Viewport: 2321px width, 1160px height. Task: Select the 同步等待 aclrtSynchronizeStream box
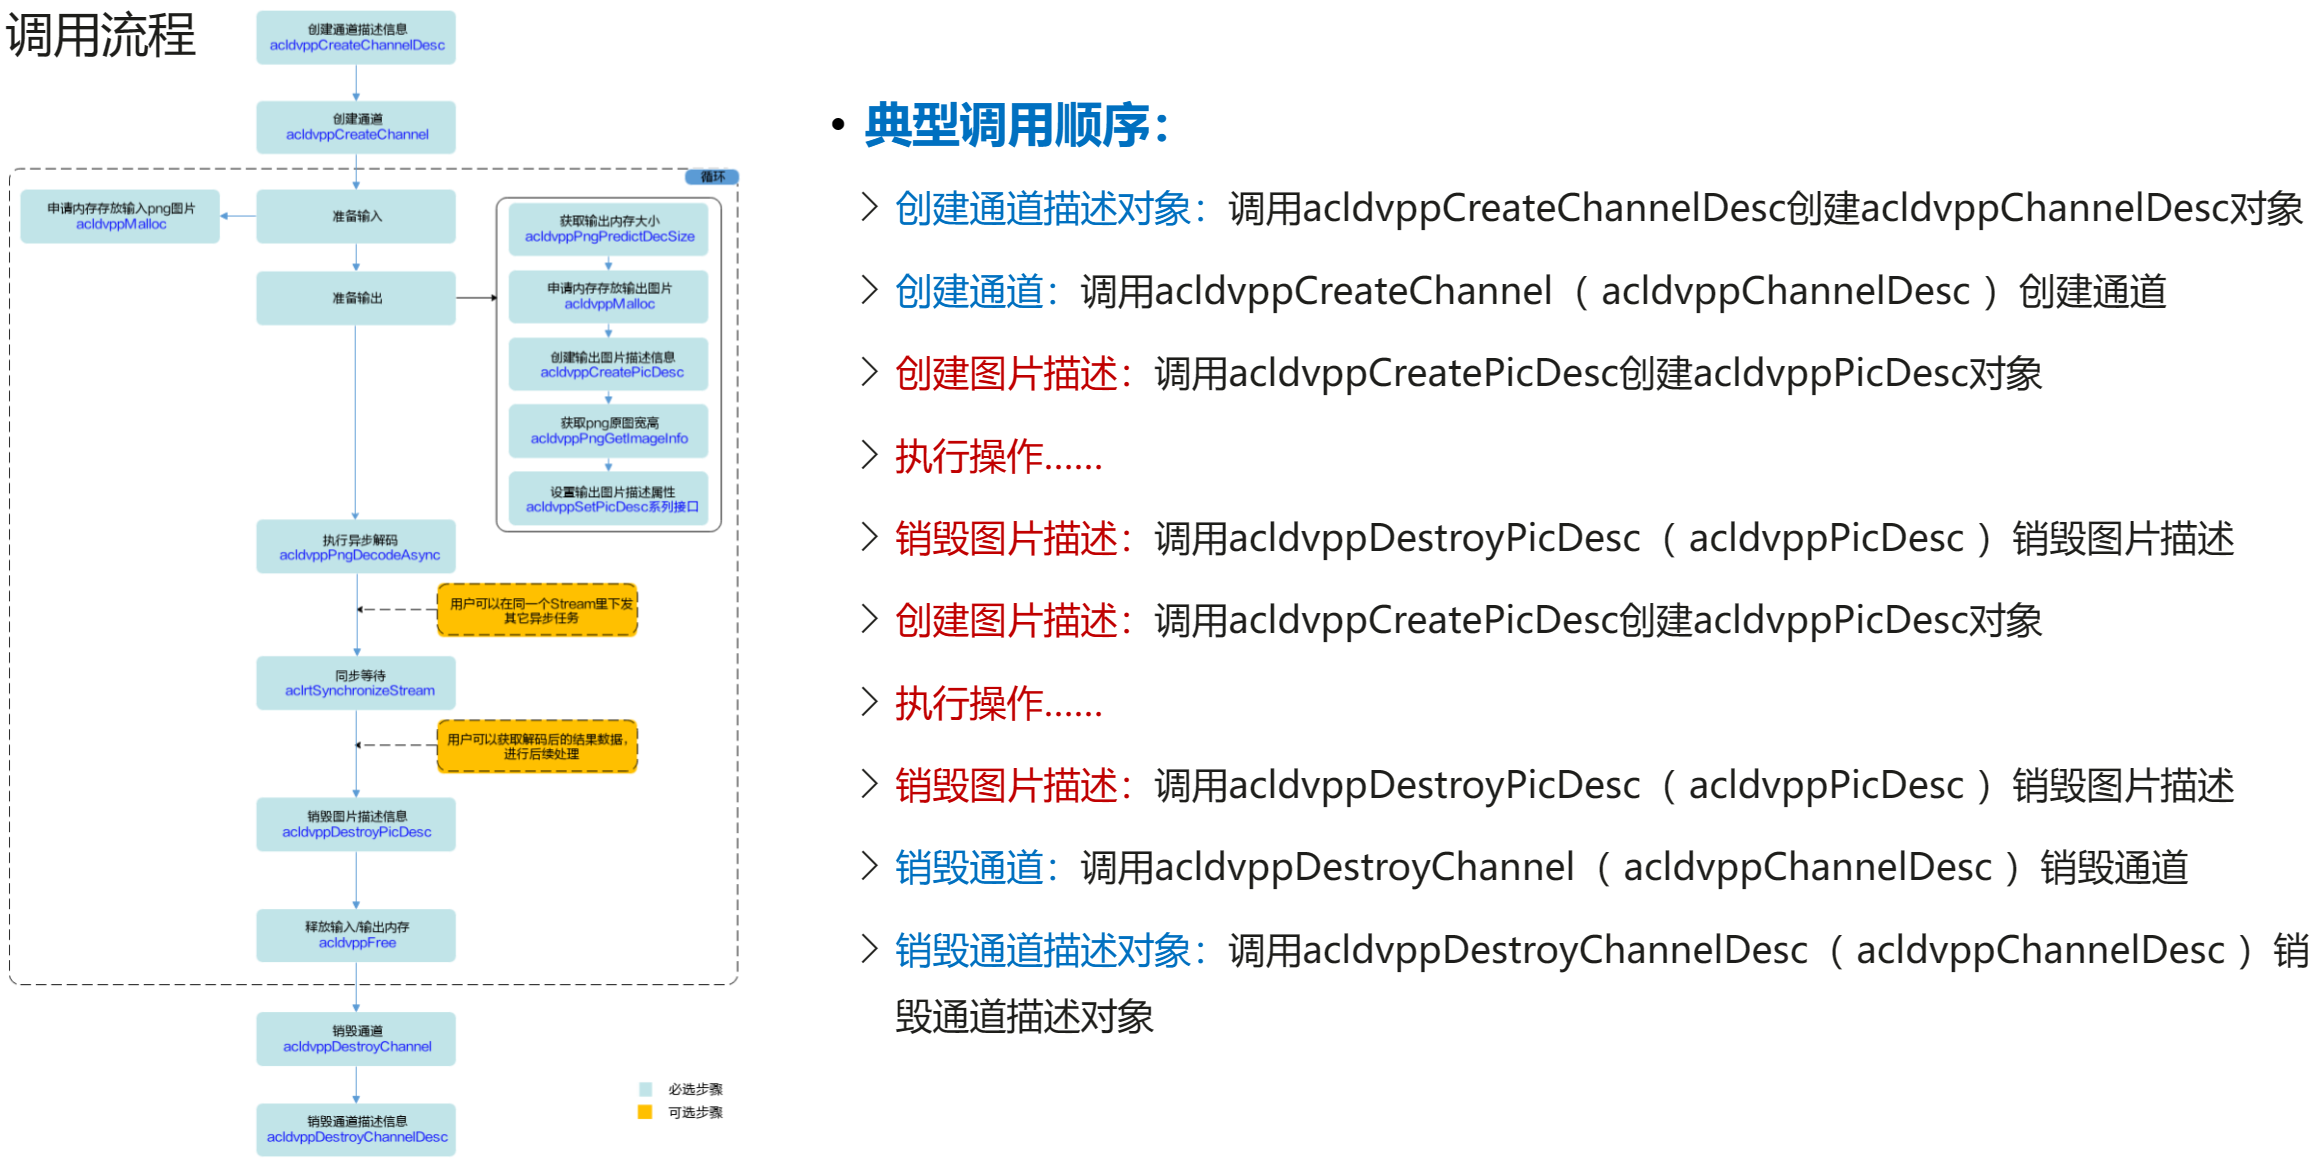[356, 683]
